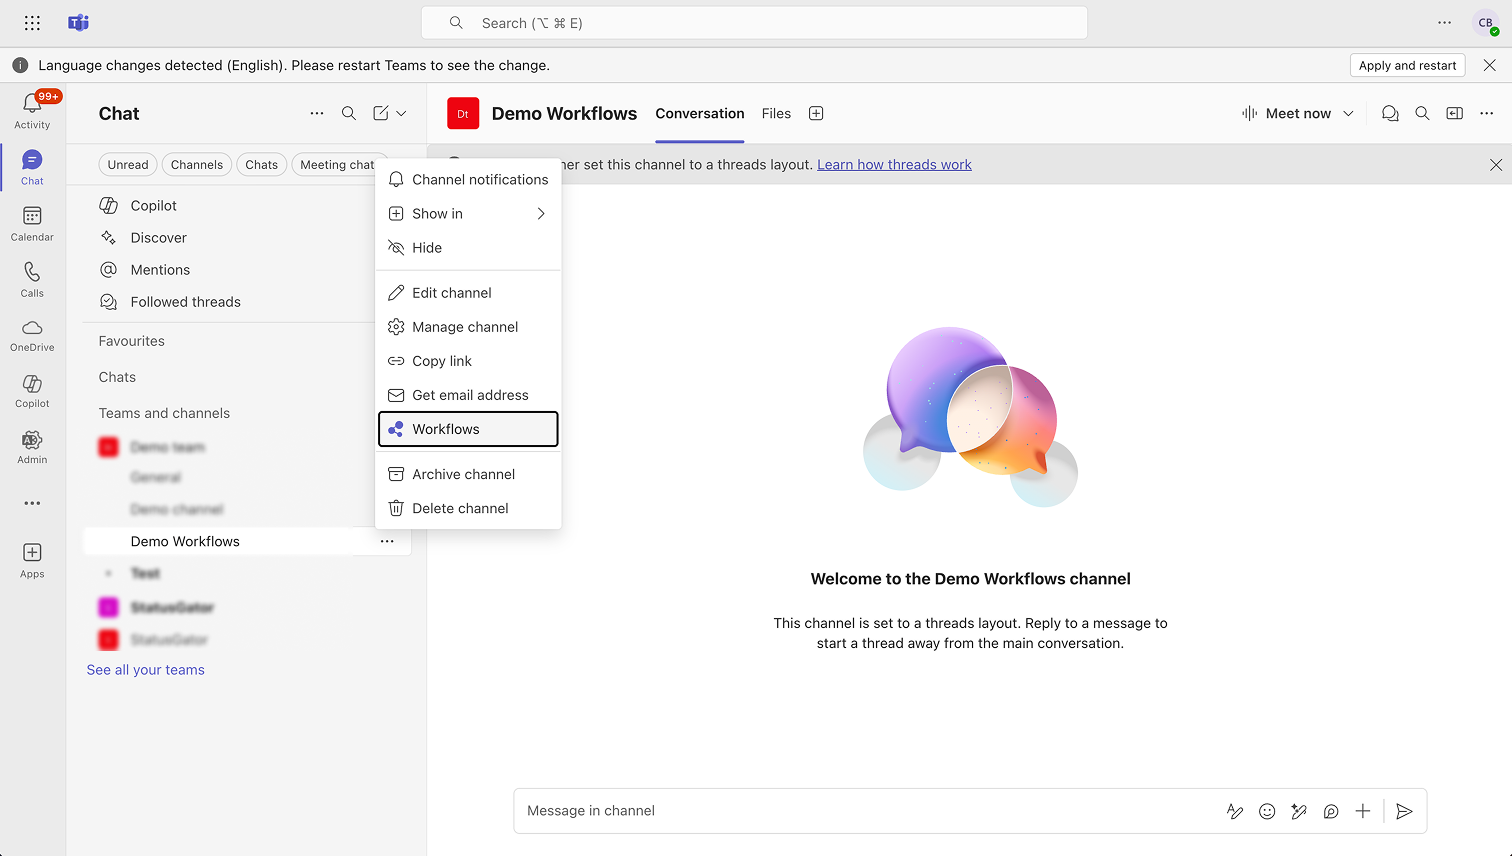This screenshot has height=856, width=1512.
Task: Open profile avatar CB
Action: coord(1486,23)
